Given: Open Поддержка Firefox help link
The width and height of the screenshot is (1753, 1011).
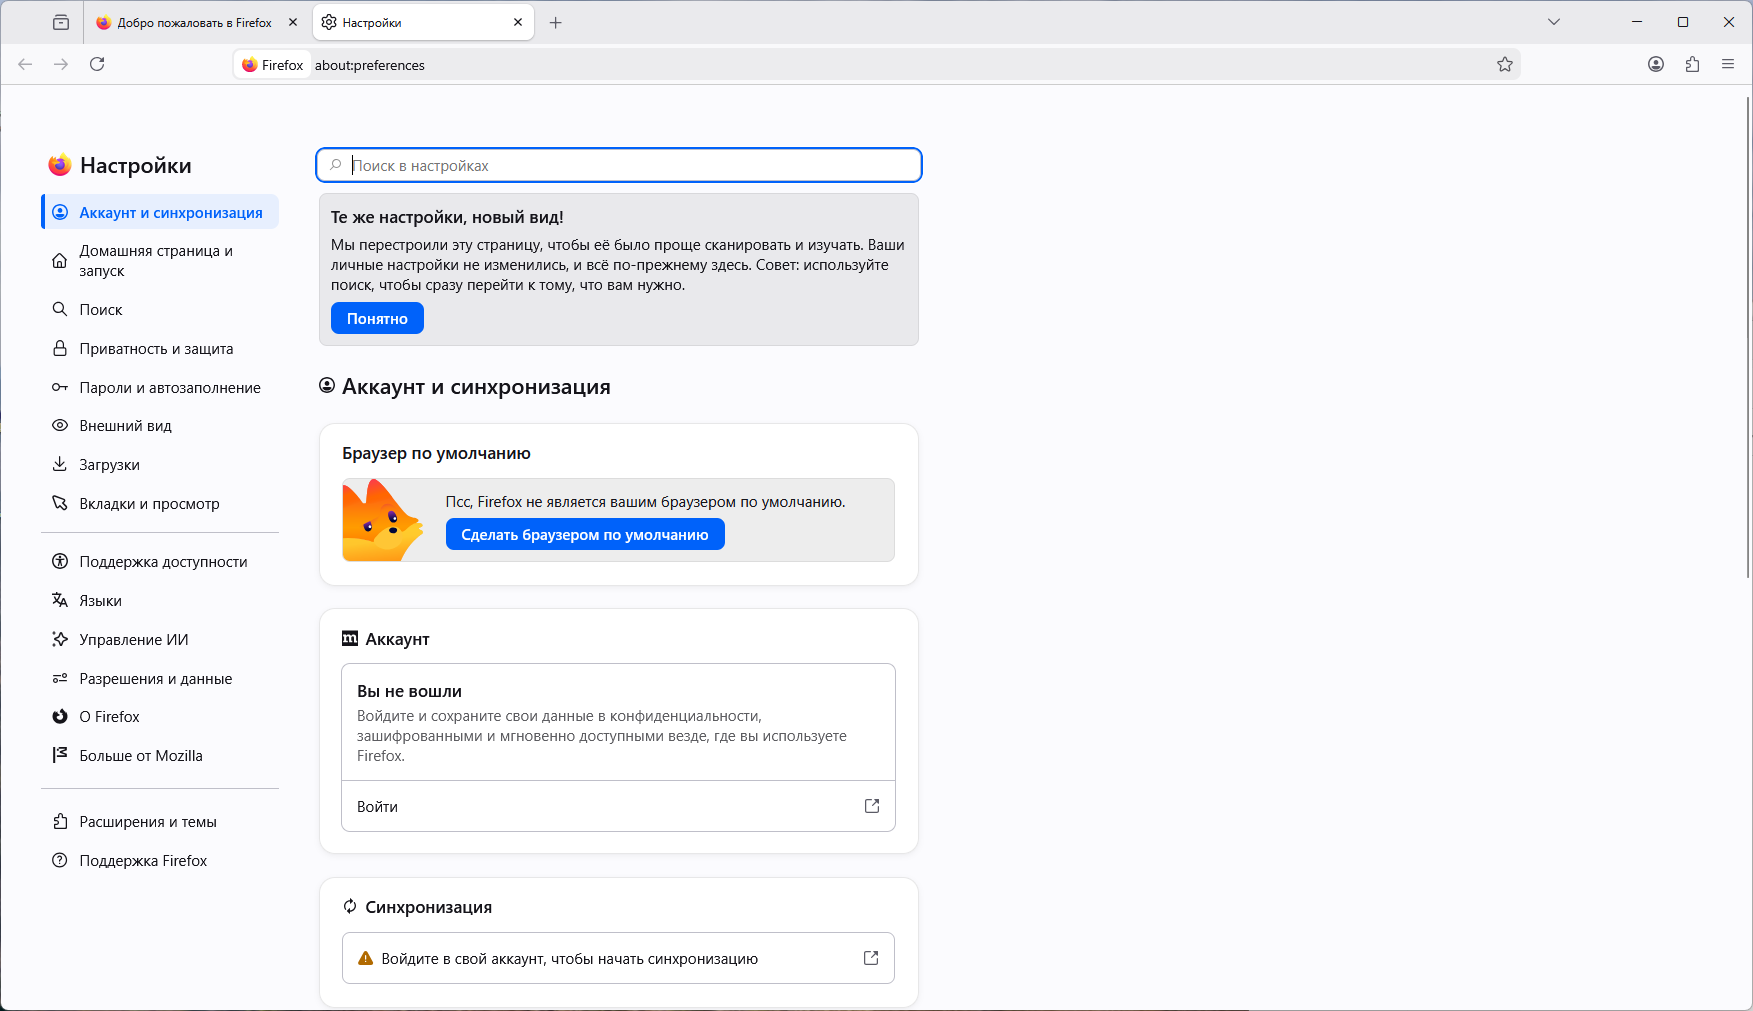Looking at the screenshot, I should pos(160,861).
